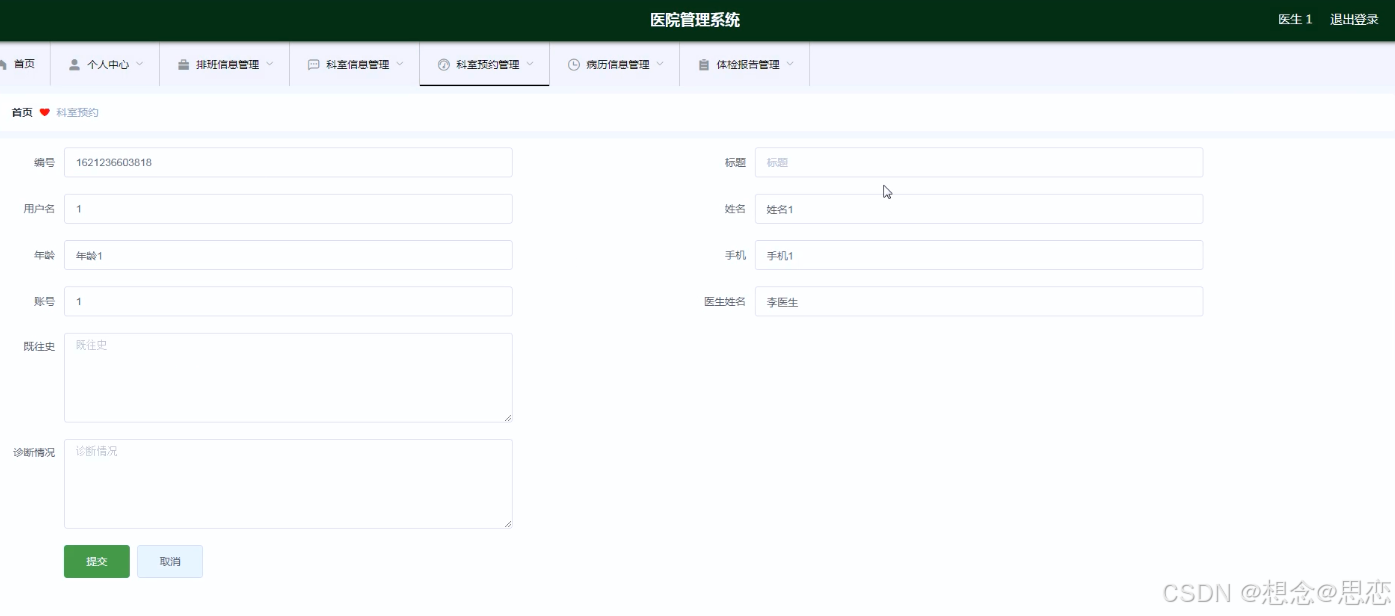Focus the 医生姓名 input field
This screenshot has height=616, width=1395.
979,301
